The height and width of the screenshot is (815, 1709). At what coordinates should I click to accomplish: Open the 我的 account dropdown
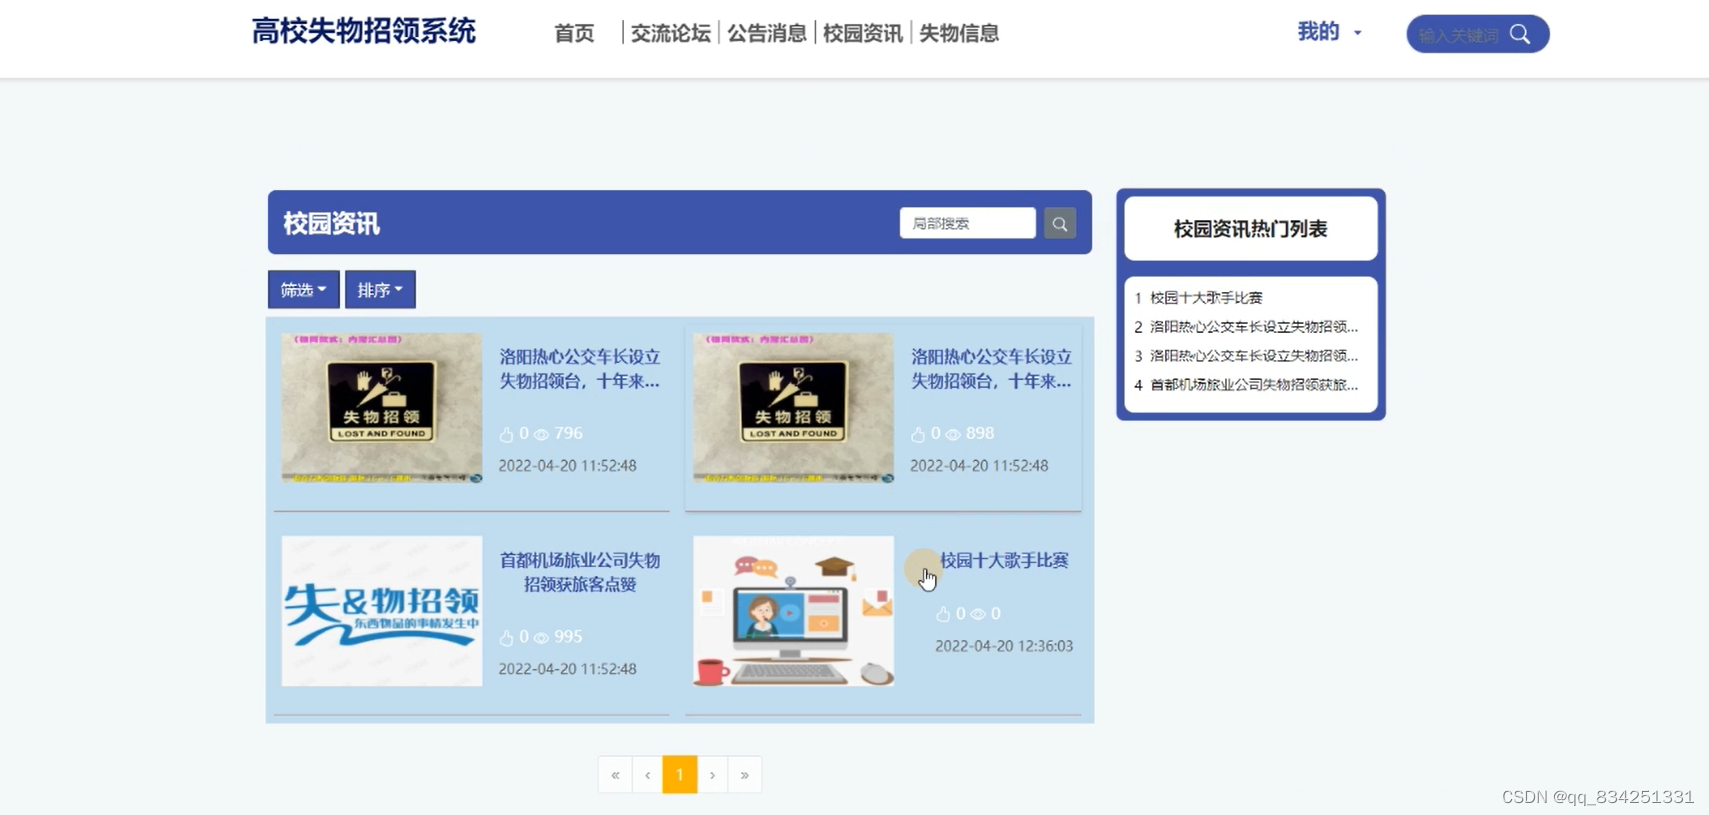[x=1329, y=32]
